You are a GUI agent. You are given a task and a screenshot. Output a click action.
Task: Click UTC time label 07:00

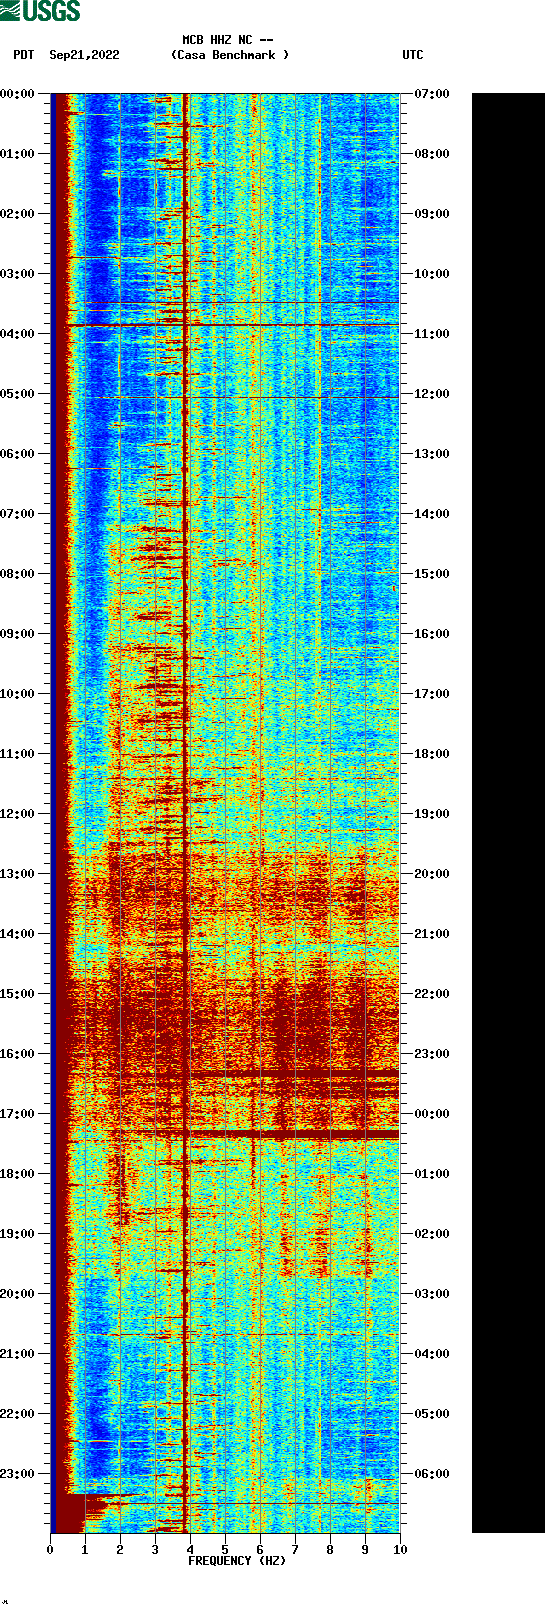pyautogui.click(x=432, y=94)
